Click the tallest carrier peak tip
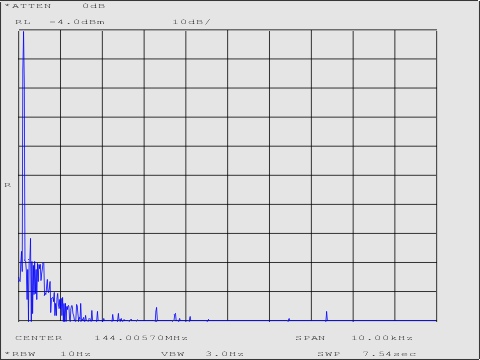Viewport: 480px width, 360px height. point(23,32)
